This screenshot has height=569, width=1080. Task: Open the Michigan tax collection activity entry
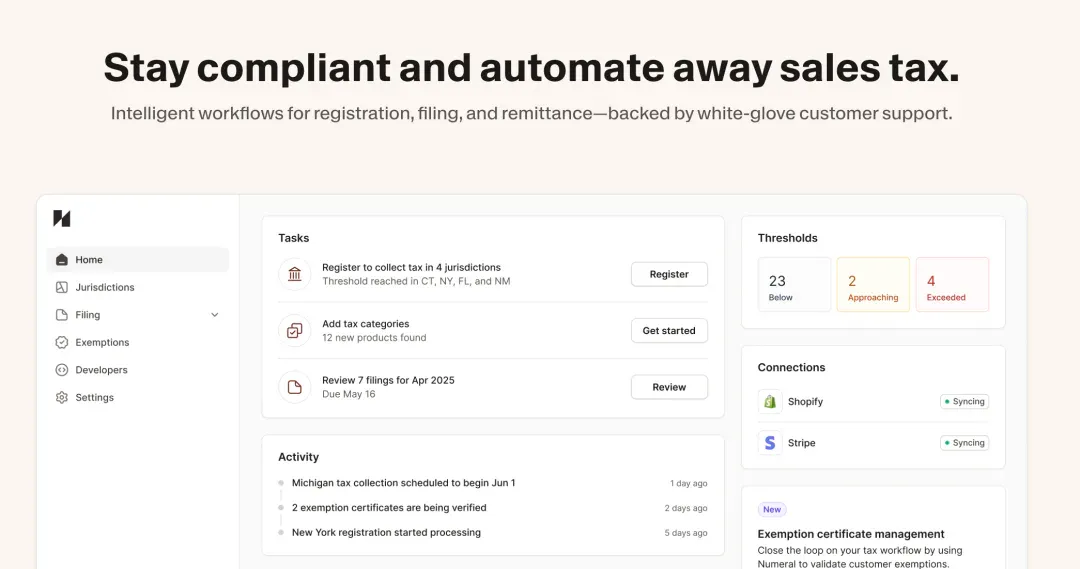(x=492, y=483)
